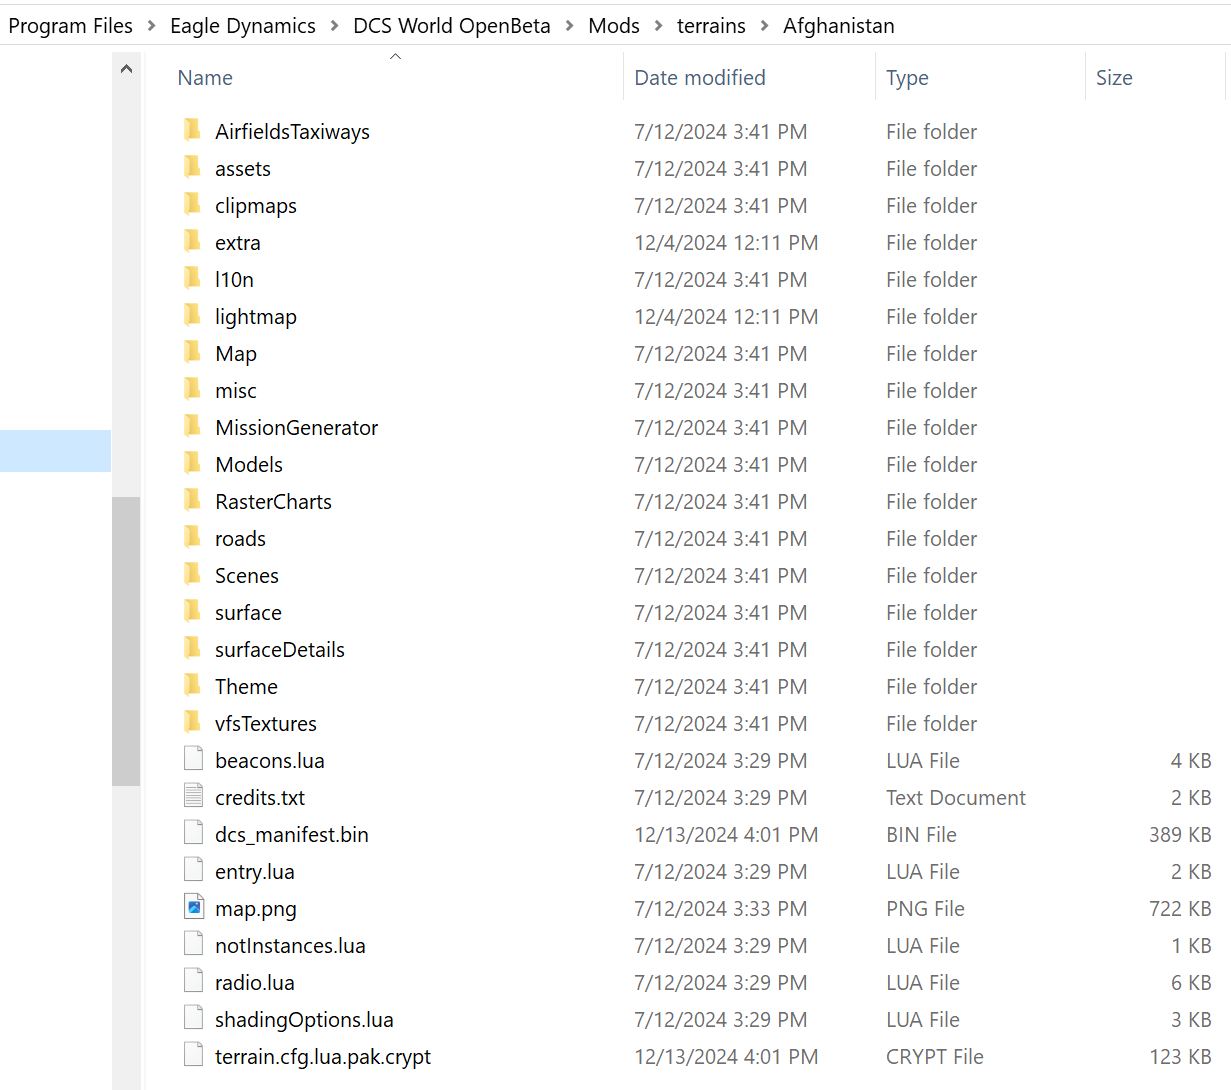
Task: Click the PNG File type entry
Action: 925,909
